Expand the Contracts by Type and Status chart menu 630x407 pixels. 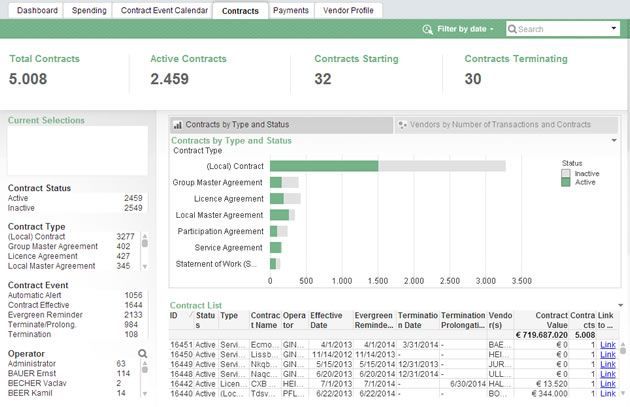tap(614, 140)
